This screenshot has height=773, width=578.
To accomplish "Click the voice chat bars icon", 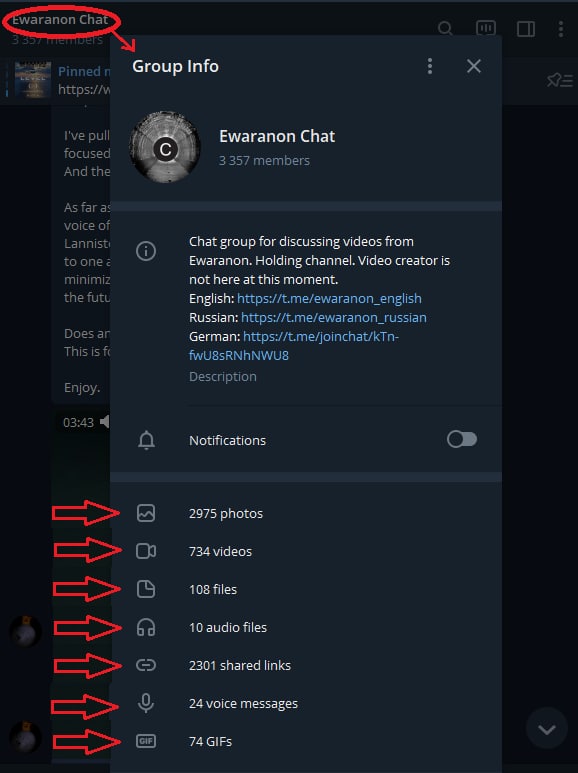I will point(486,28).
